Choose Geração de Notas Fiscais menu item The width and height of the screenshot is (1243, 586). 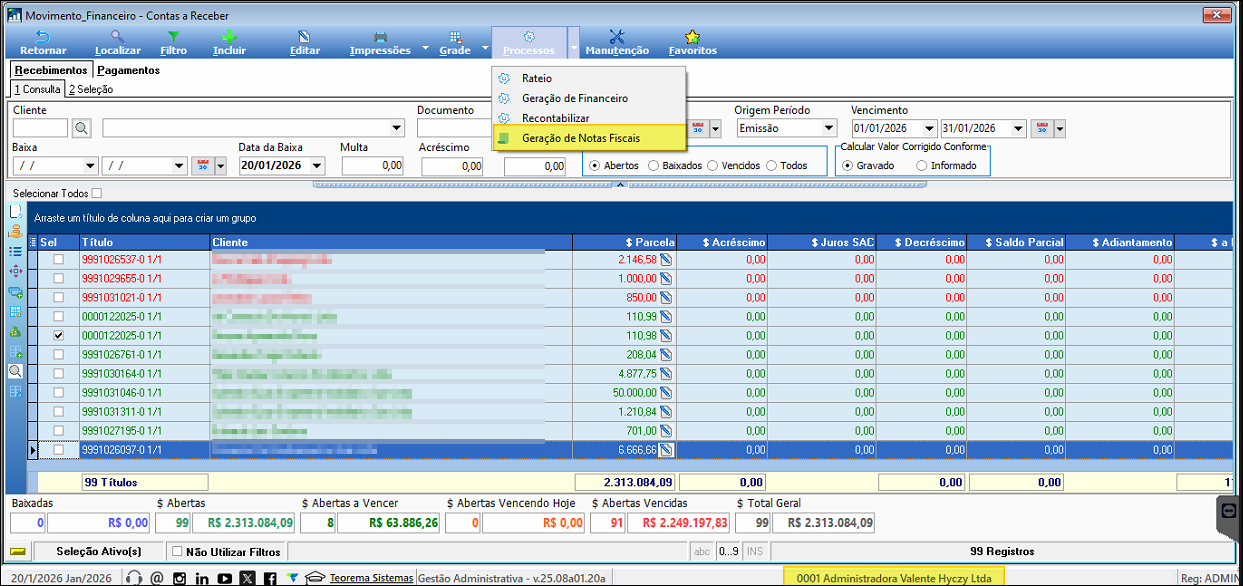coord(580,138)
